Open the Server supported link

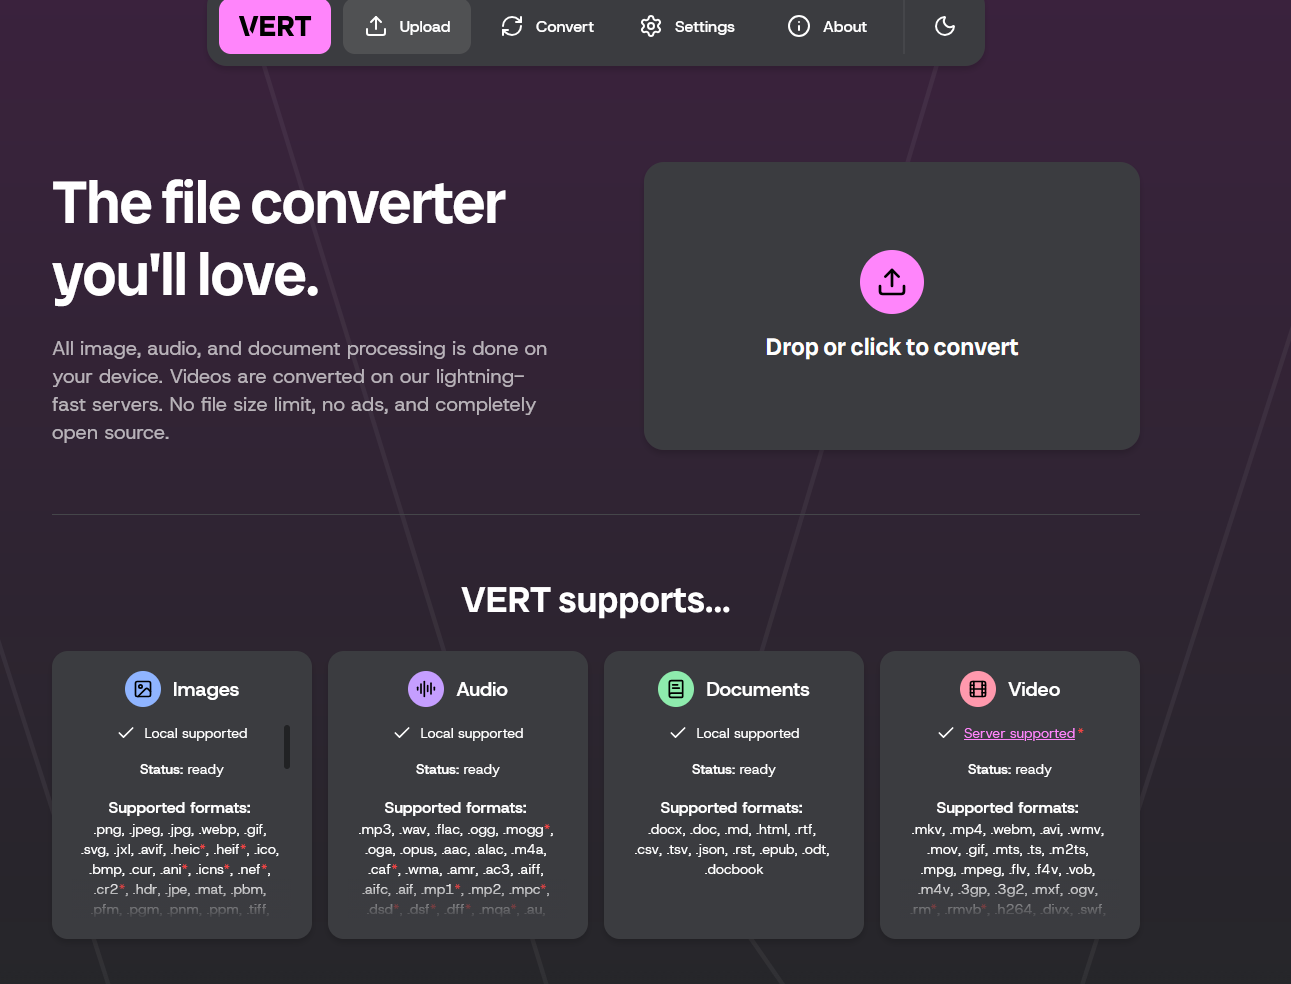coord(1019,733)
